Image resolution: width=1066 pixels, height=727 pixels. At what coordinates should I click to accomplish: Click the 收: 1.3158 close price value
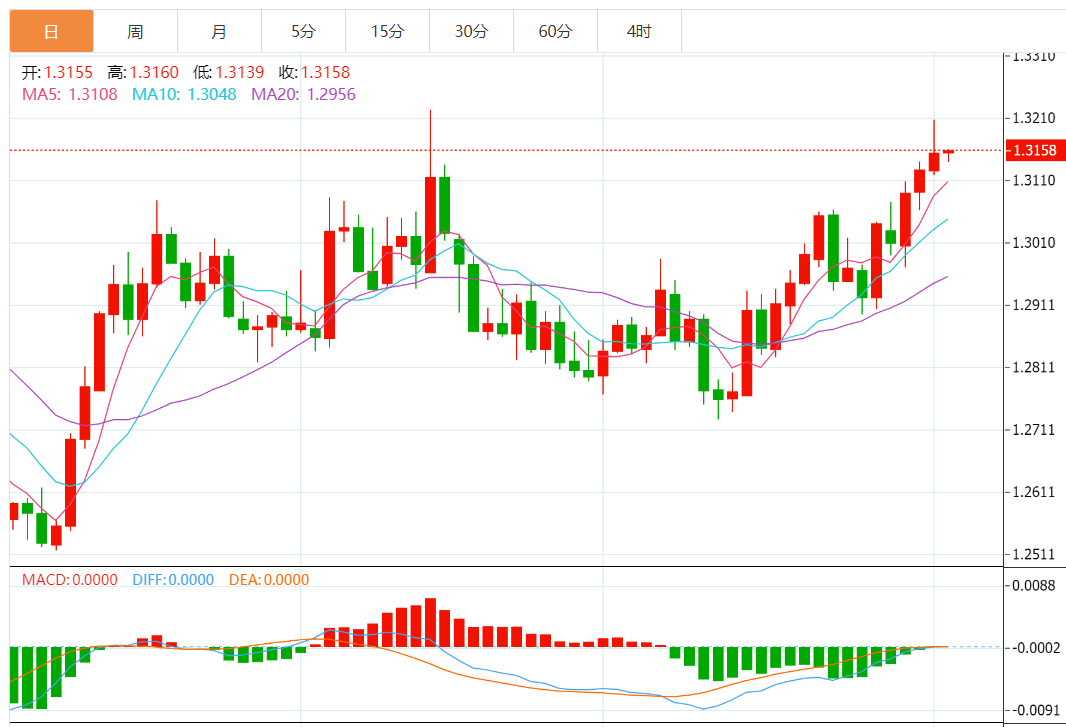click(314, 72)
